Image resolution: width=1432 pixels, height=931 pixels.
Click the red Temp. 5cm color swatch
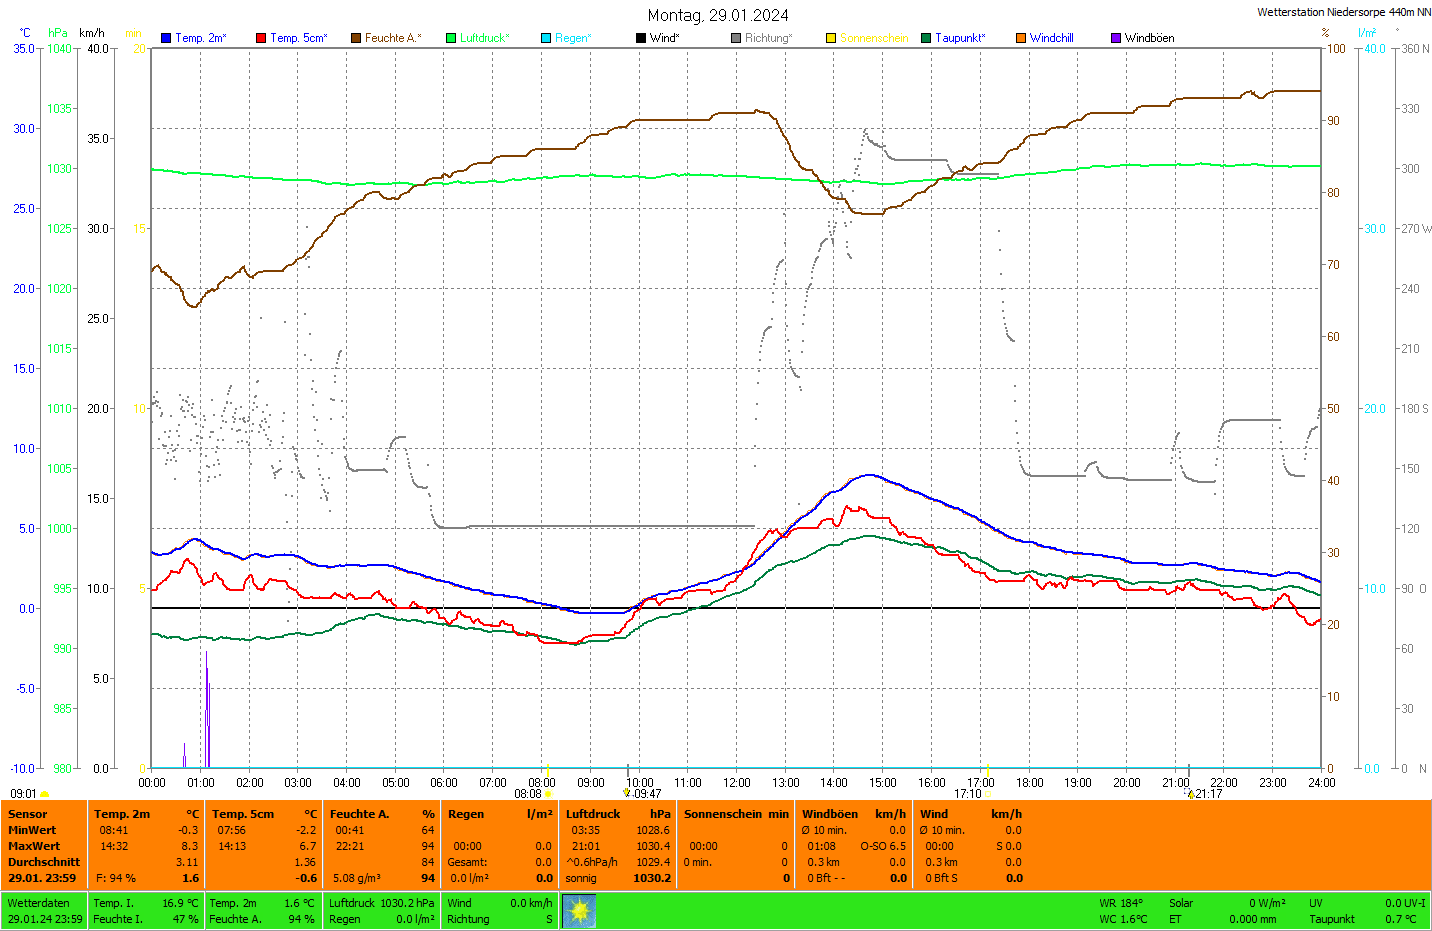[x=261, y=38]
